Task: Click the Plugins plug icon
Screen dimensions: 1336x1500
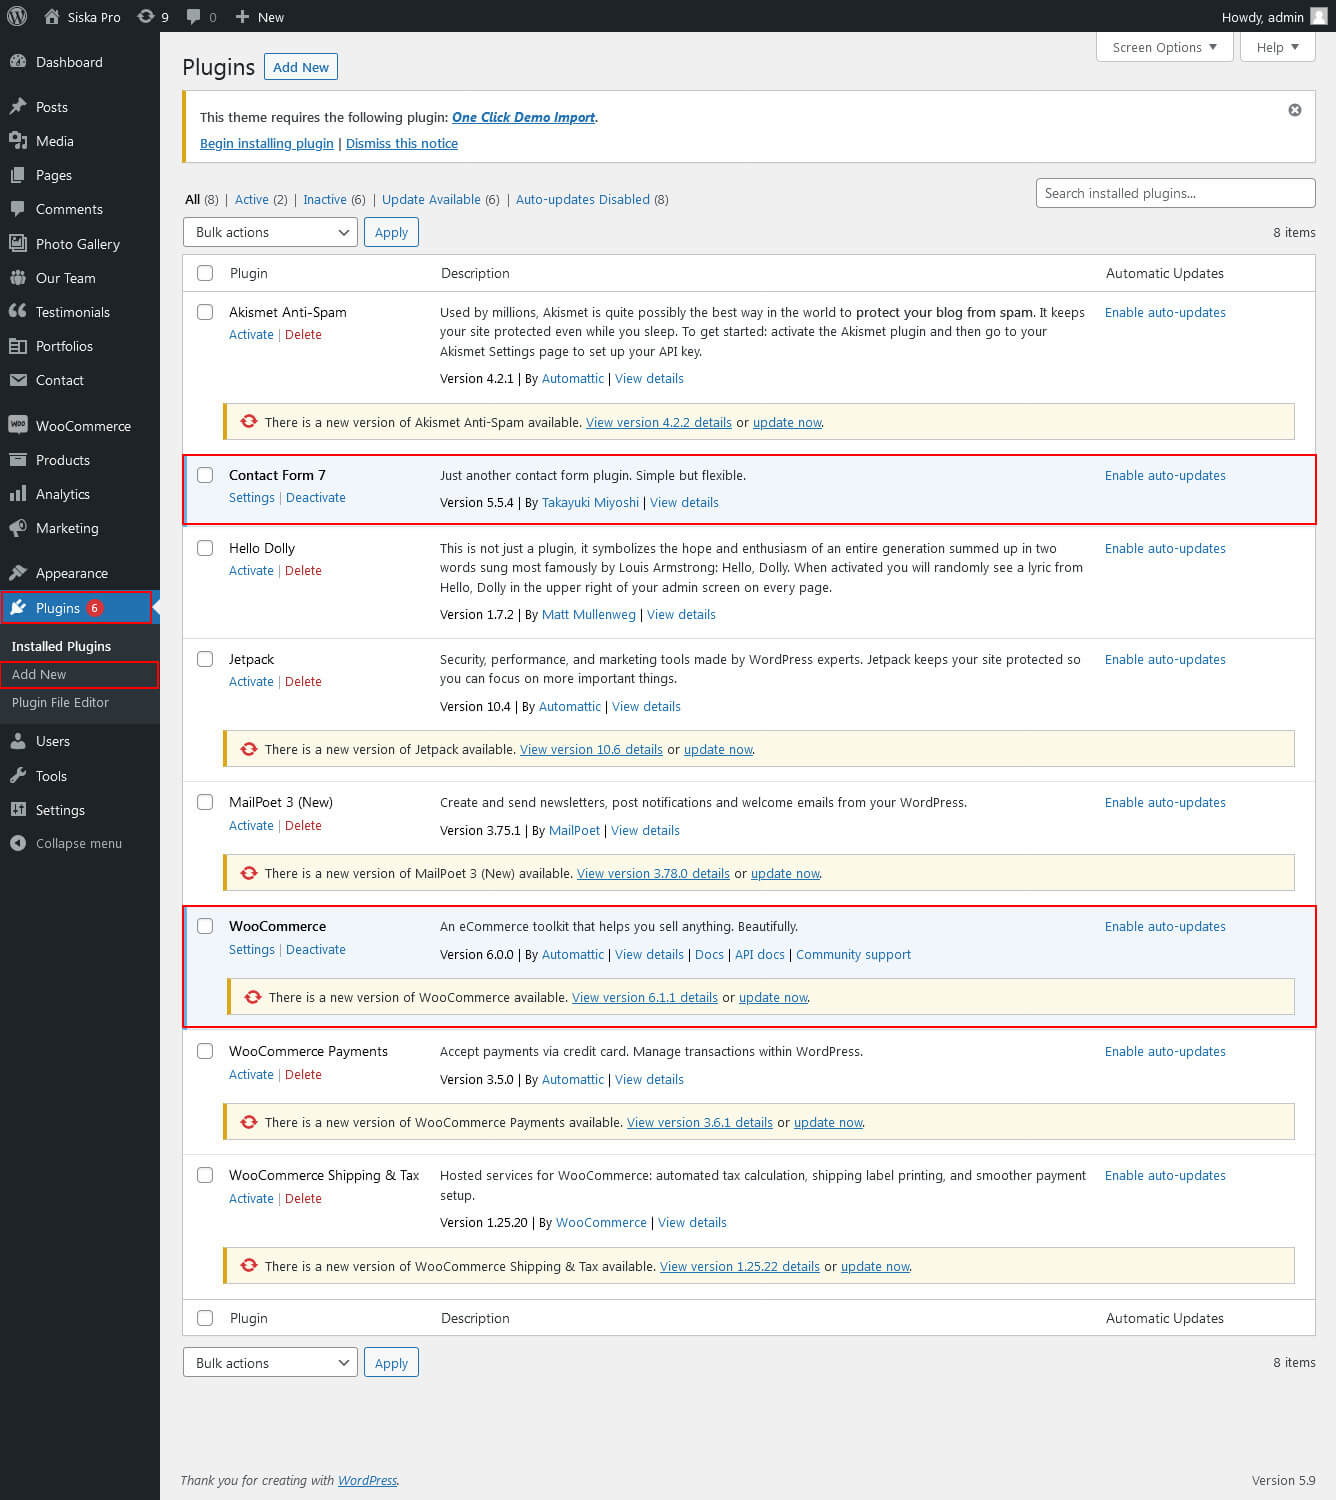Action: tap(18, 607)
